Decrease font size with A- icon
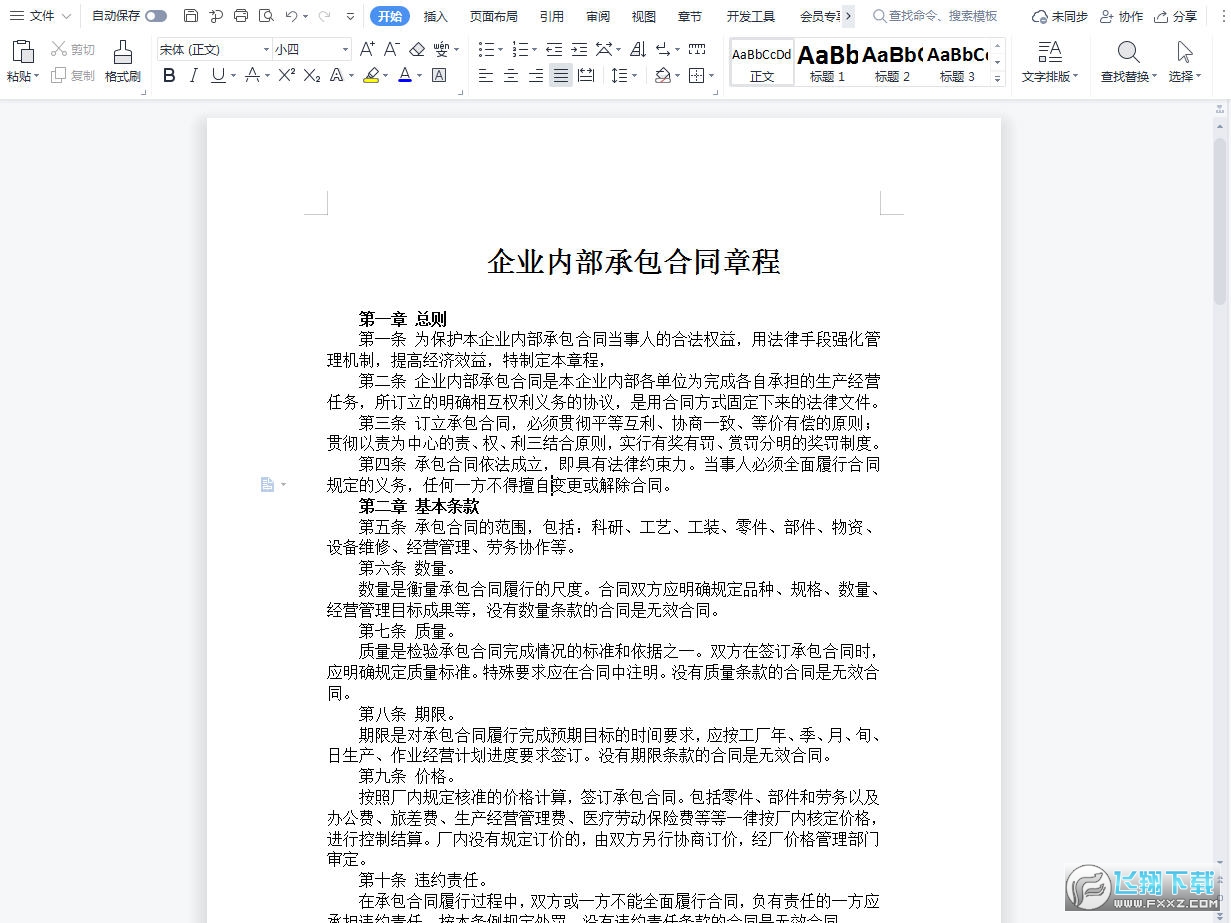Image resolution: width=1231 pixels, height=923 pixels. pos(392,49)
